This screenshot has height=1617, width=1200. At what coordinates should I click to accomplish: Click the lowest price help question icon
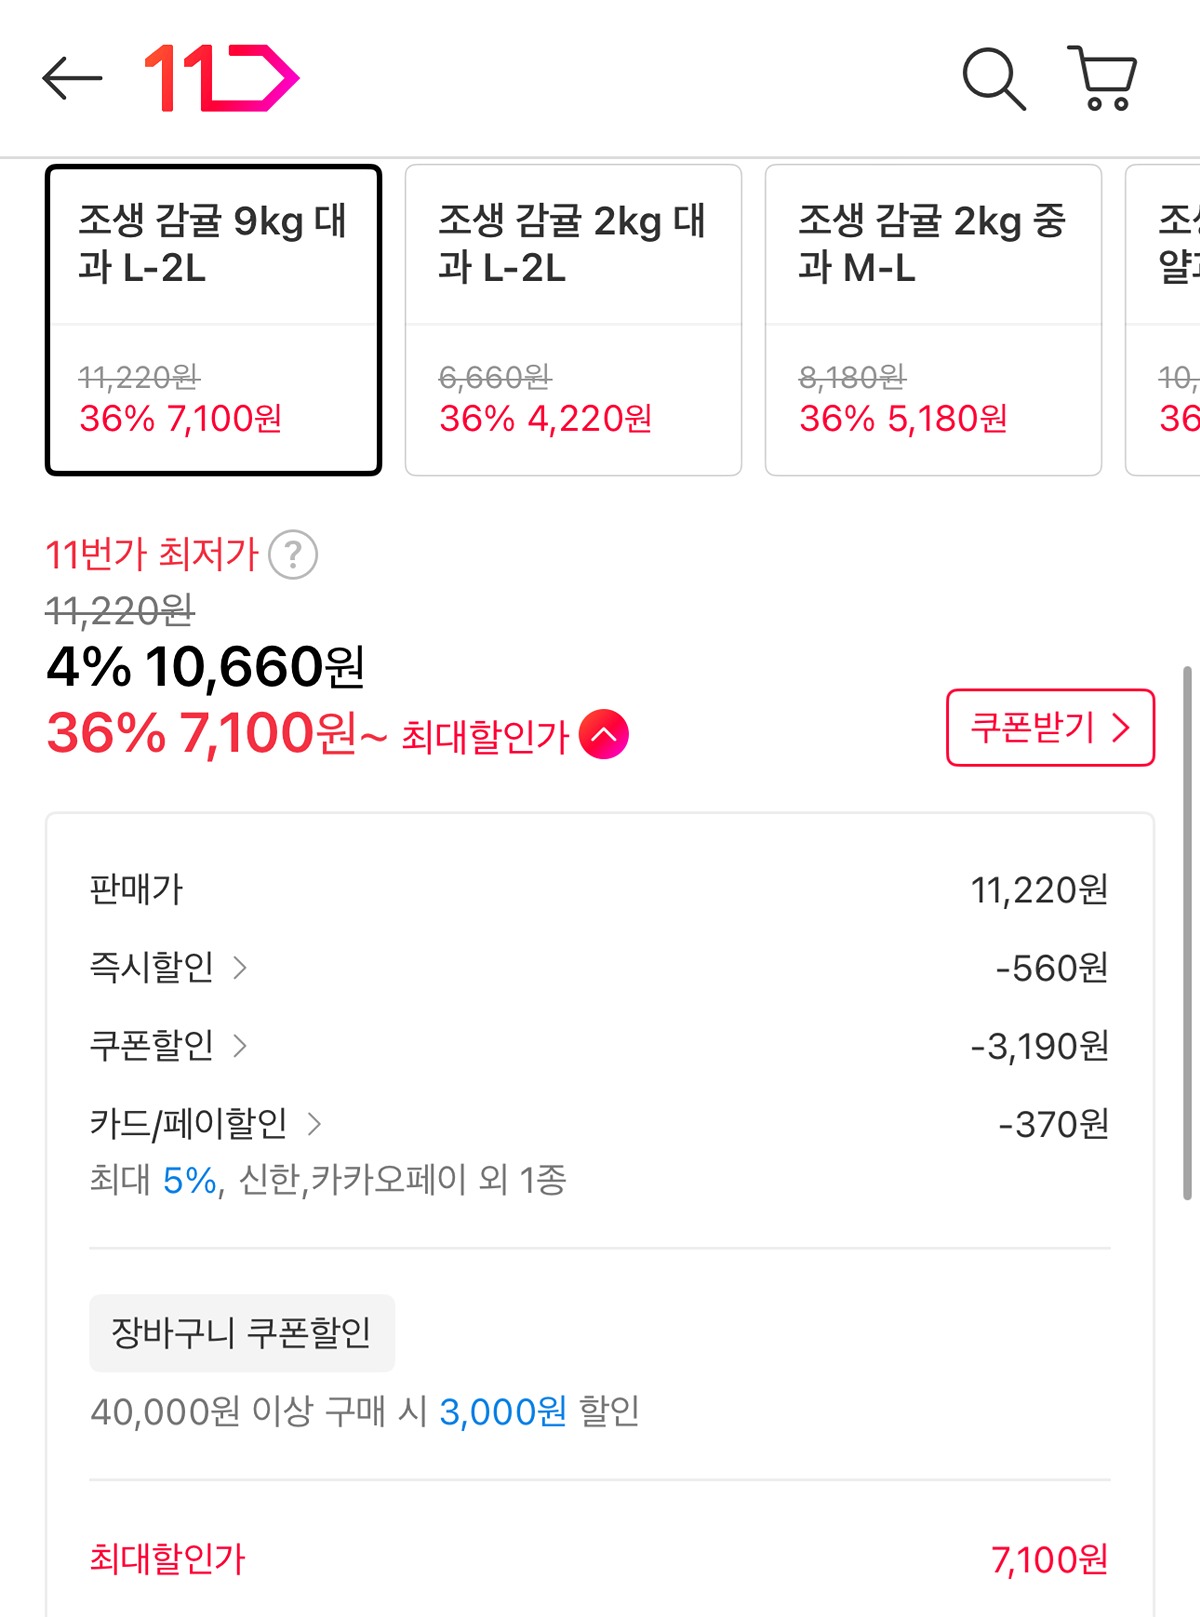point(293,555)
